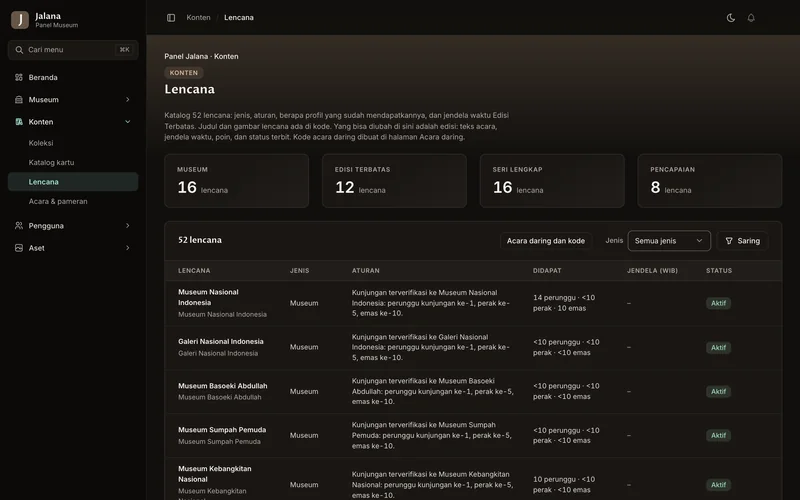The width and height of the screenshot is (800, 500).
Task: Click '10 perunggu' count for Museum Kebangkitan Nasional
Action: [x=554, y=479]
